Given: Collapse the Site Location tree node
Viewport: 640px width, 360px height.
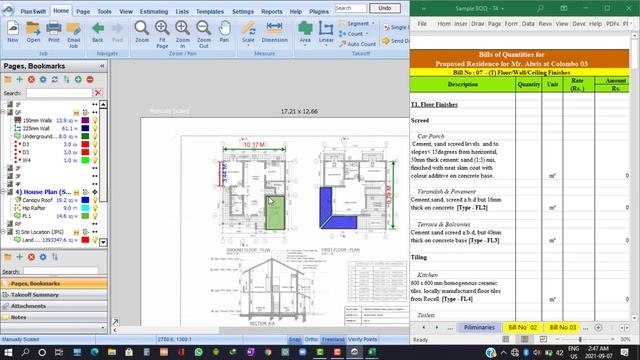Looking at the screenshot, I should [4, 232].
